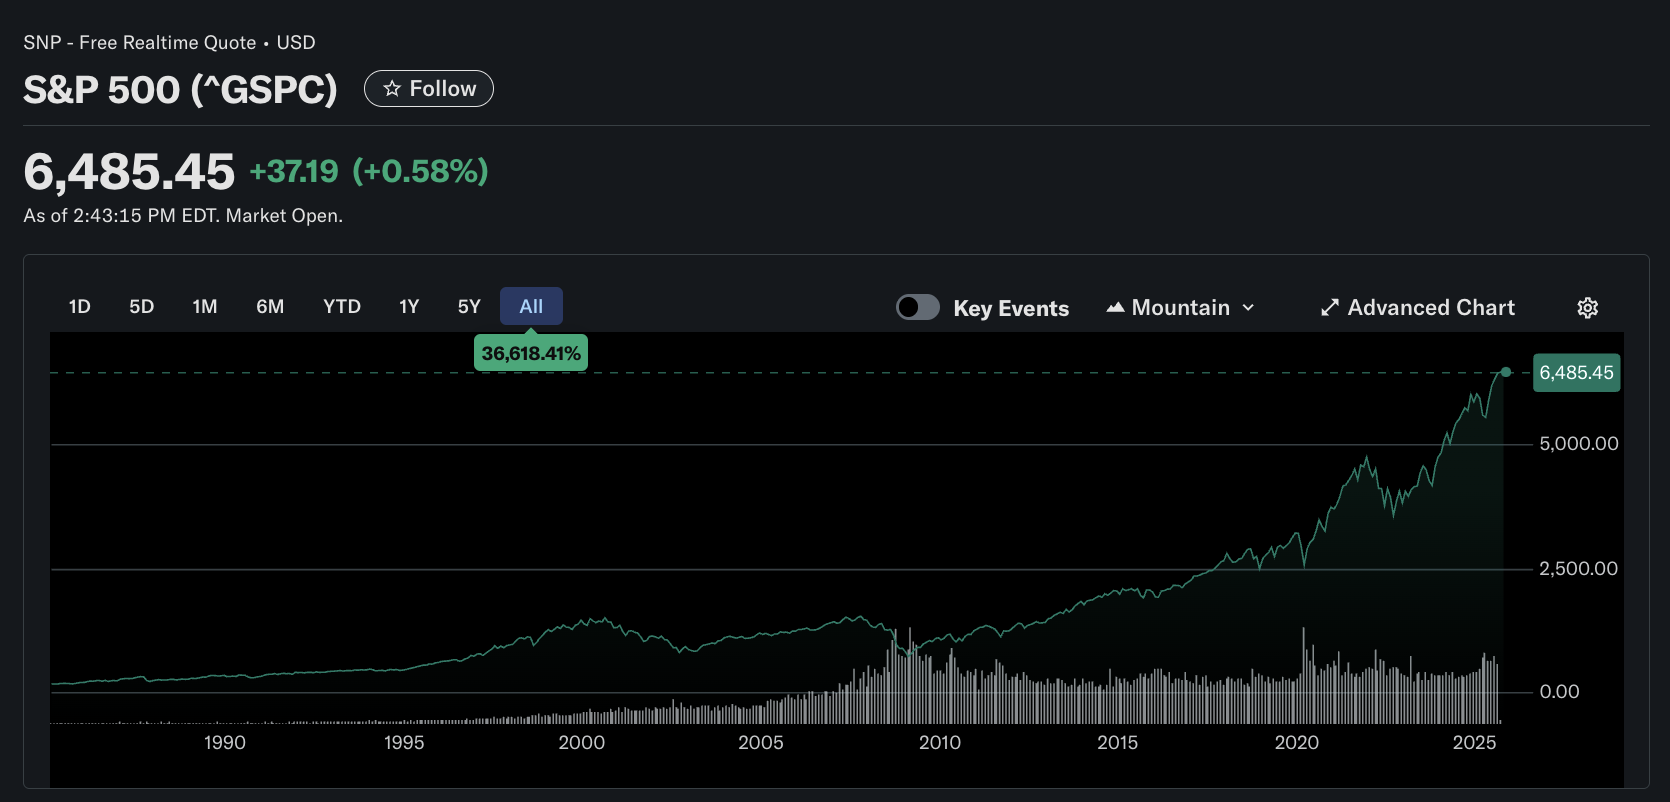
Task: Click the All time range tab
Action: click(x=531, y=307)
